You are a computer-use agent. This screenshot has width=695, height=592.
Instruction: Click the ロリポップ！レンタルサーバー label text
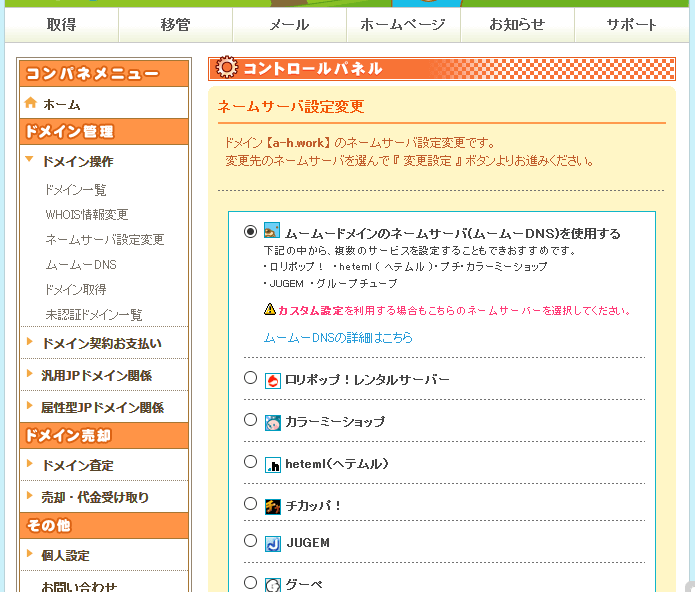point(367,380)
